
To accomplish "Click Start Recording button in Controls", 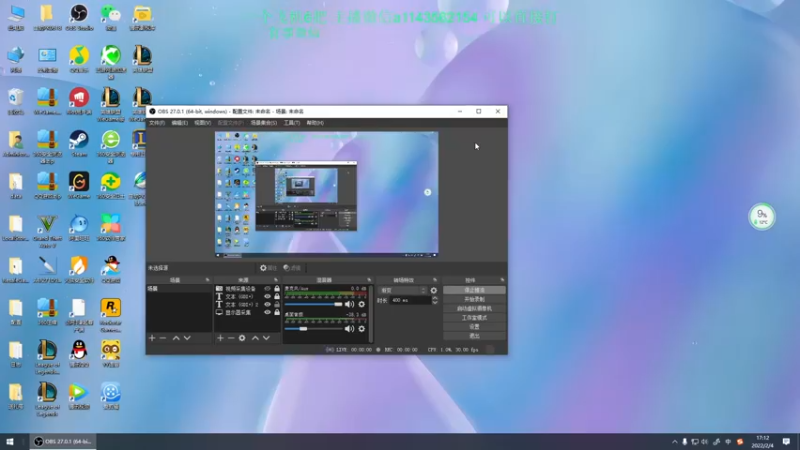I will (x=474, y=299).
